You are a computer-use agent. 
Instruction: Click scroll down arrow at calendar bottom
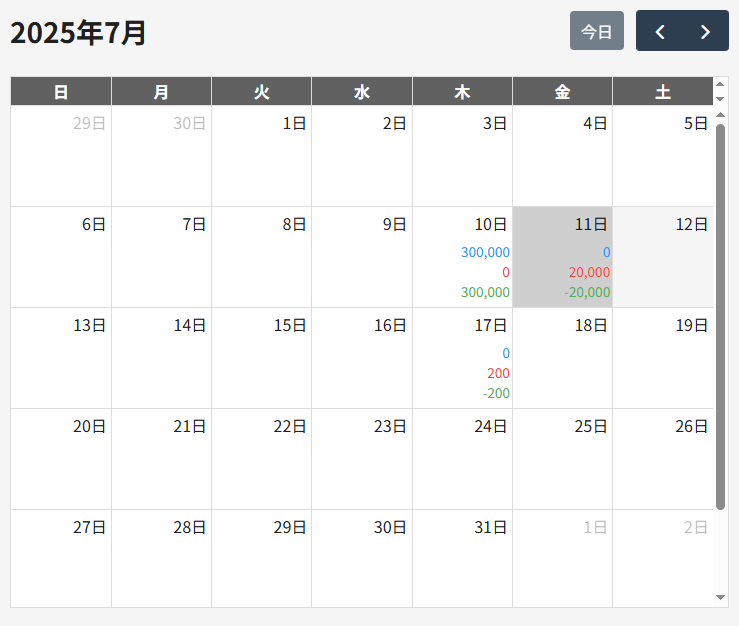[x=720, y=597]
